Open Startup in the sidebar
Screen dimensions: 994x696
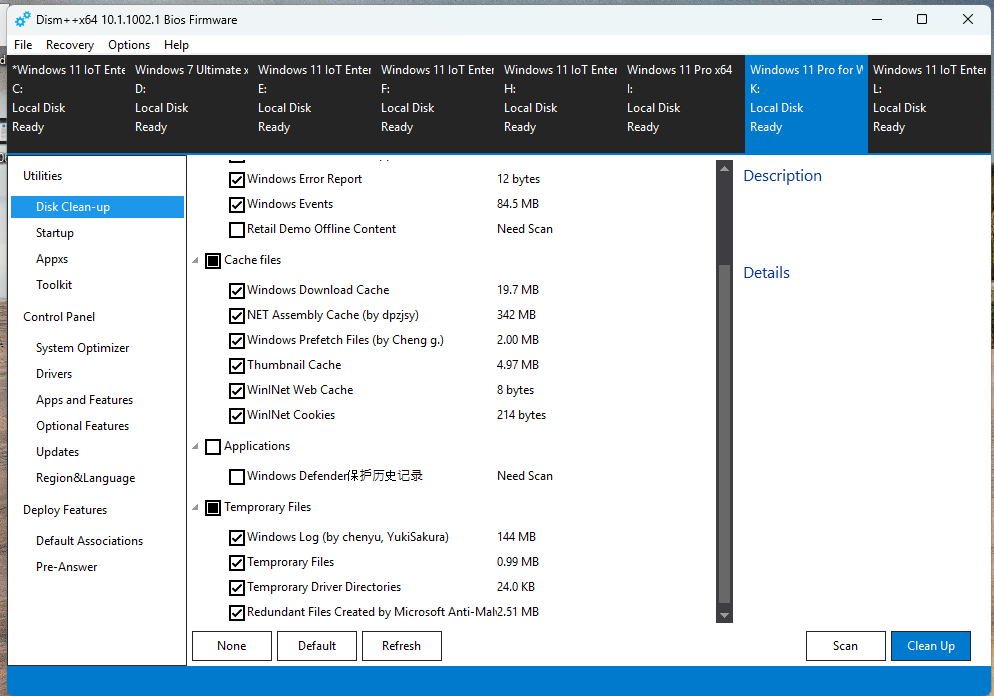[x=55, y=233]
